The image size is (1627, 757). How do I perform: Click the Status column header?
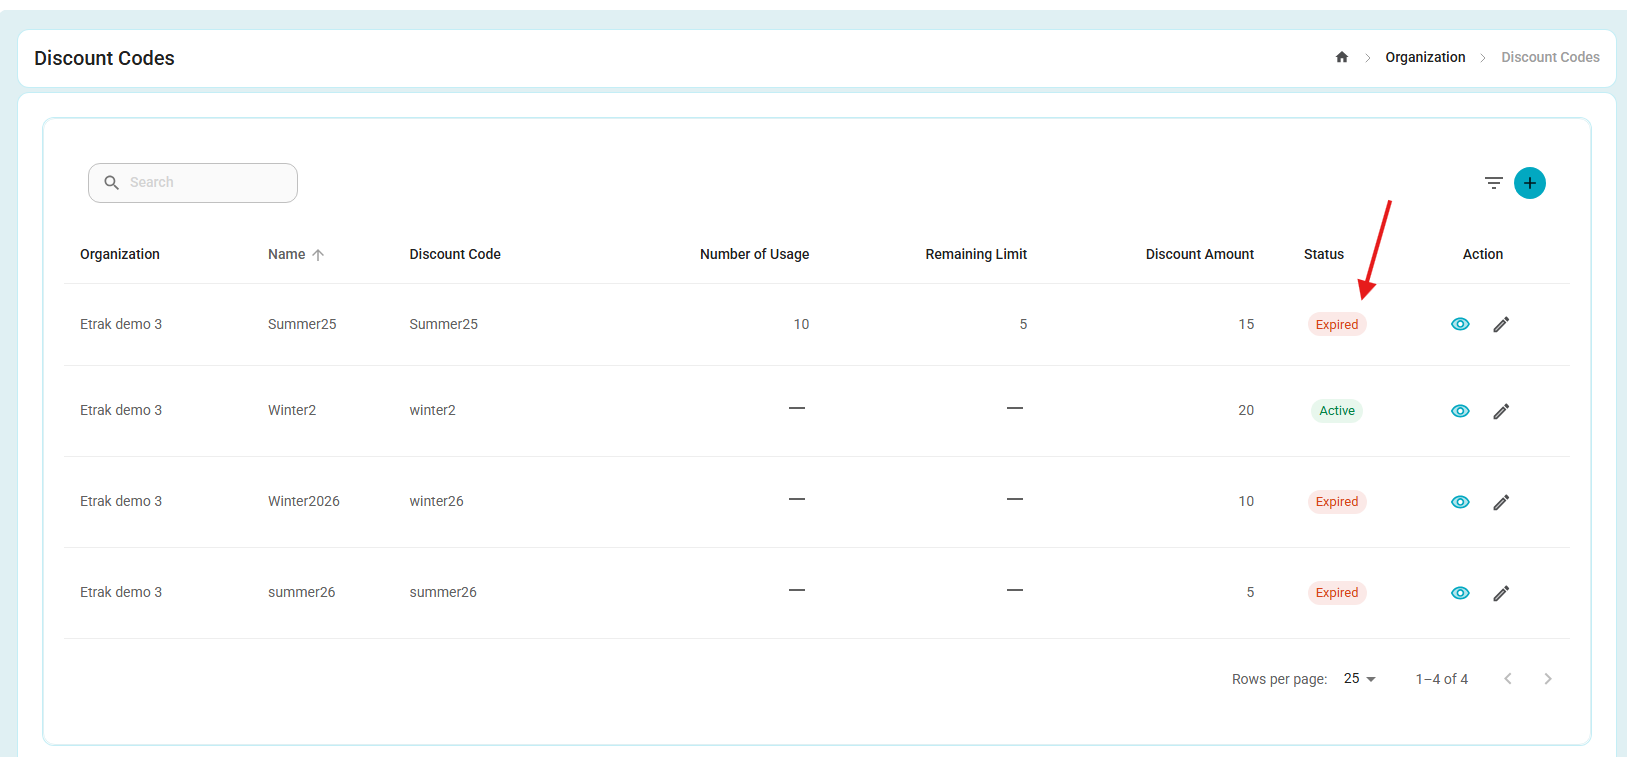click(x=1324, y=254)
